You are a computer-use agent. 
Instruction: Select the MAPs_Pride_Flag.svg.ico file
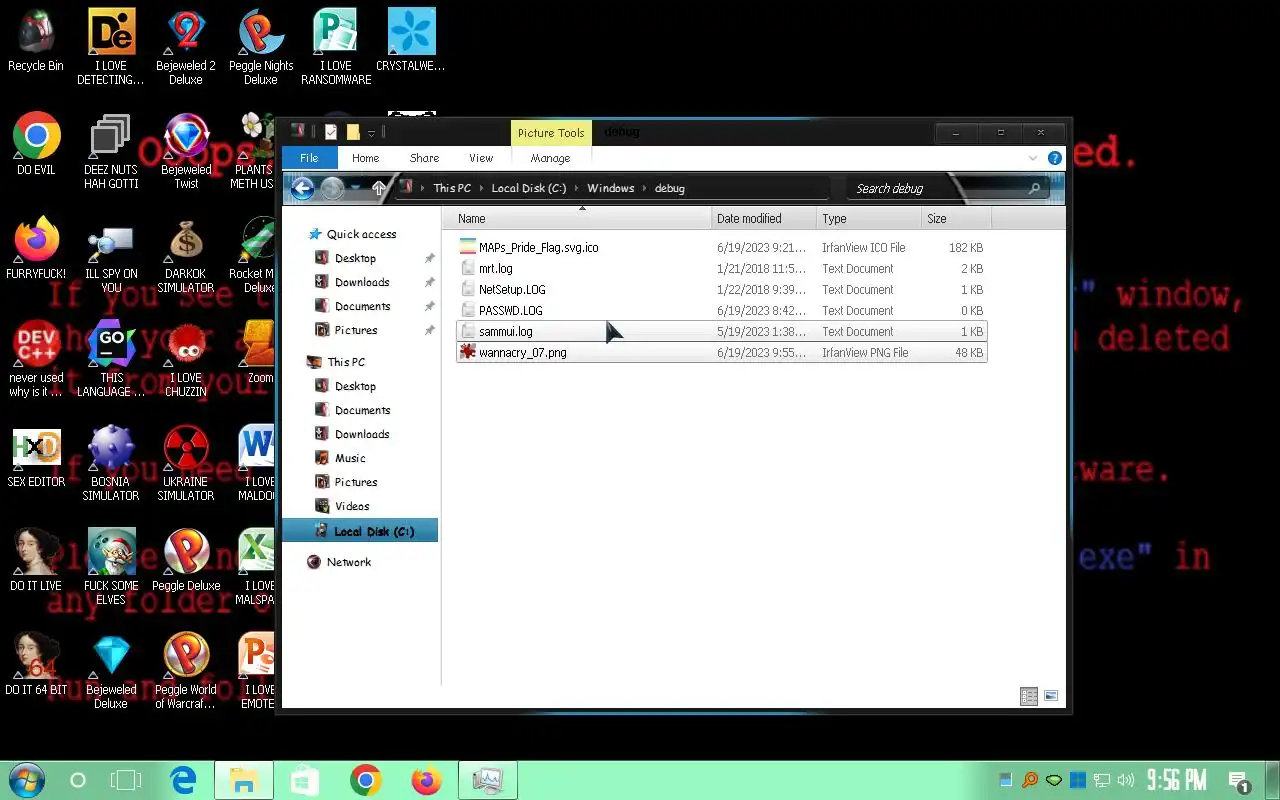click(721, 247)
